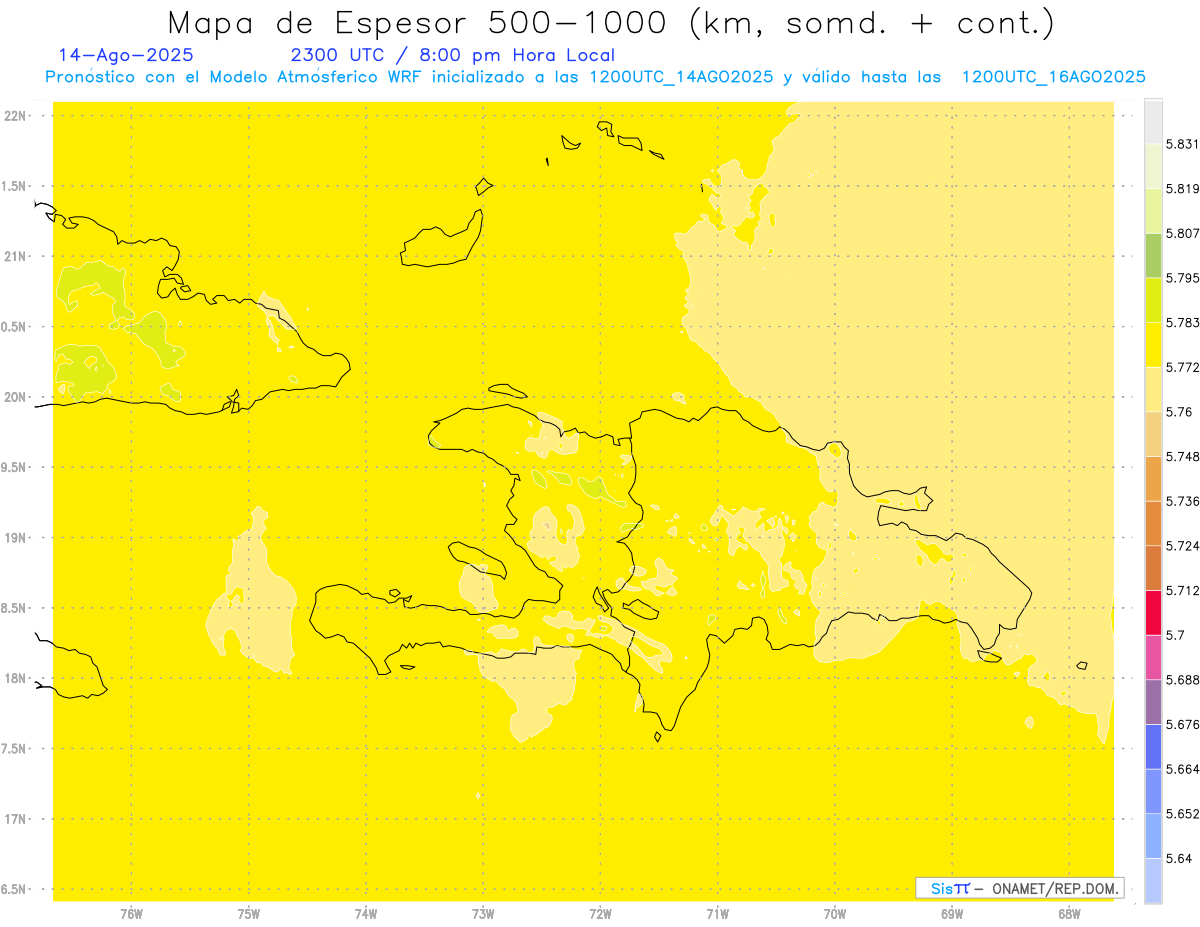The width and height of the screenshot is (1200, 927).
Task: Click the '71W' longitude label
Action: point(717,914)
